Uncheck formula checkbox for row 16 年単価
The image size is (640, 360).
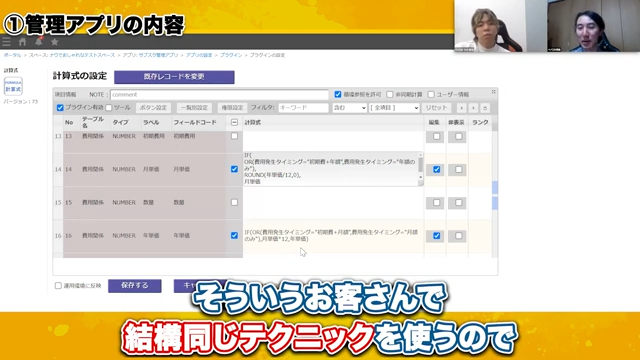[234, 236]
